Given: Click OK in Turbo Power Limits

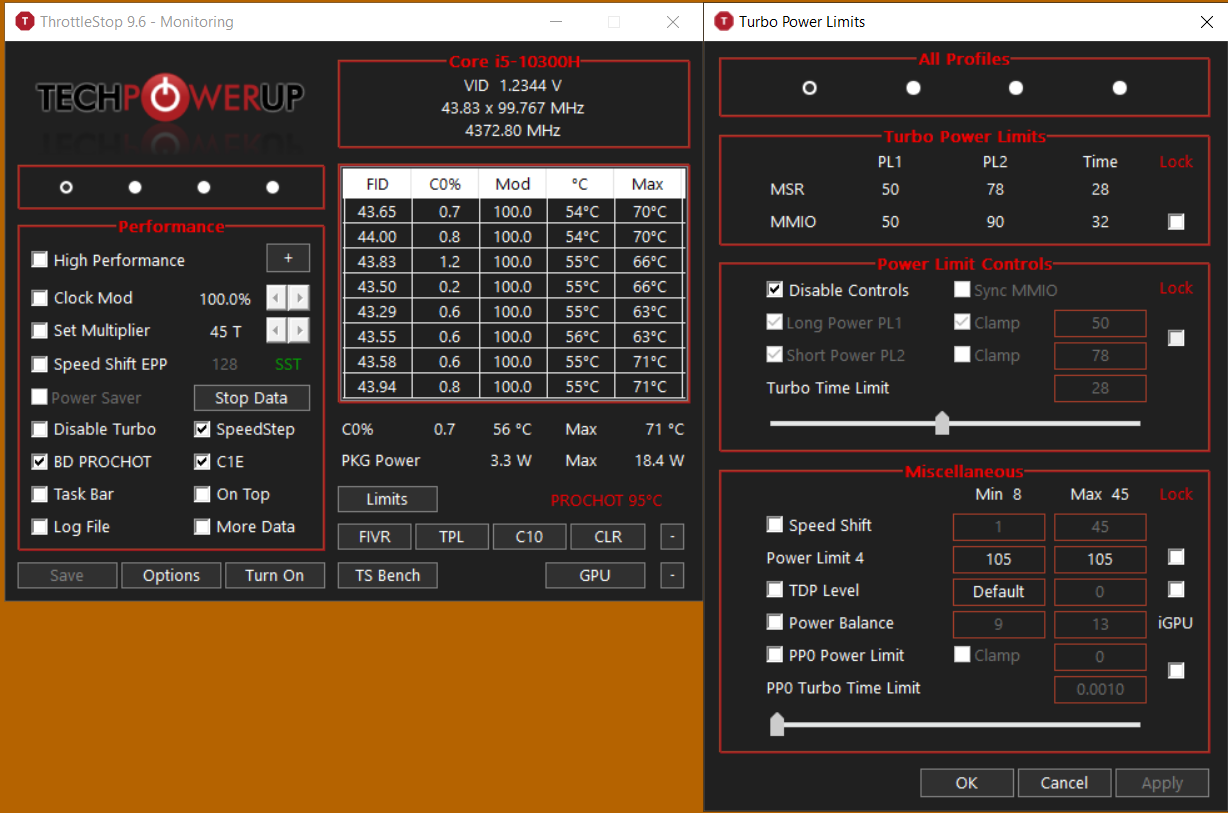Looking at the screenshot, I should point(967,783).
